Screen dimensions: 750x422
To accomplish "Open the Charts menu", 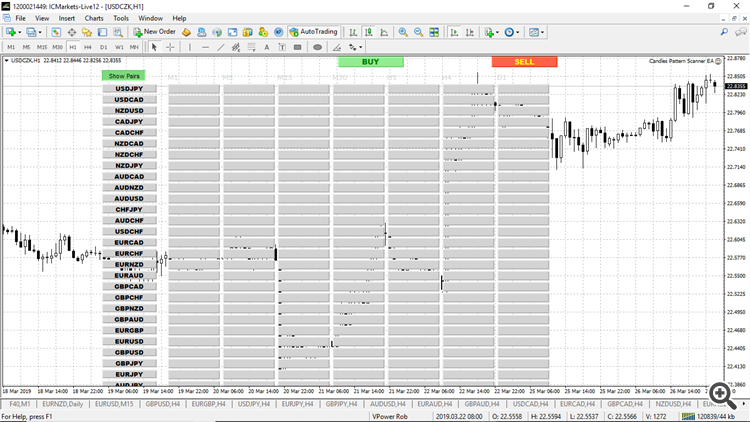I will pyautogui.click(x=94, y=18).
